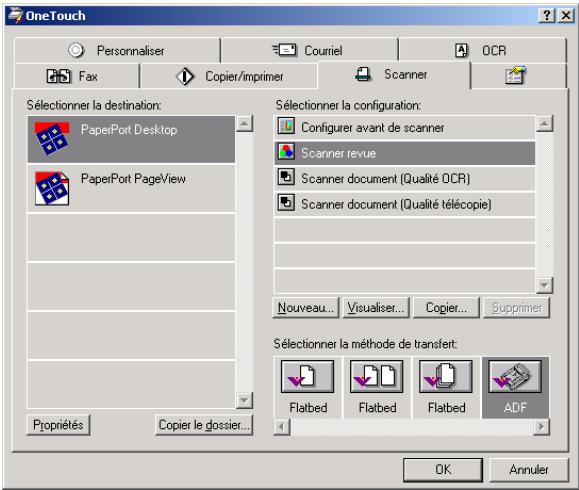The width and height of the screenshot is (579, 490).
Task: Open the unlabeled options tab with the properties icon
Action: click(x=518, y=76)
